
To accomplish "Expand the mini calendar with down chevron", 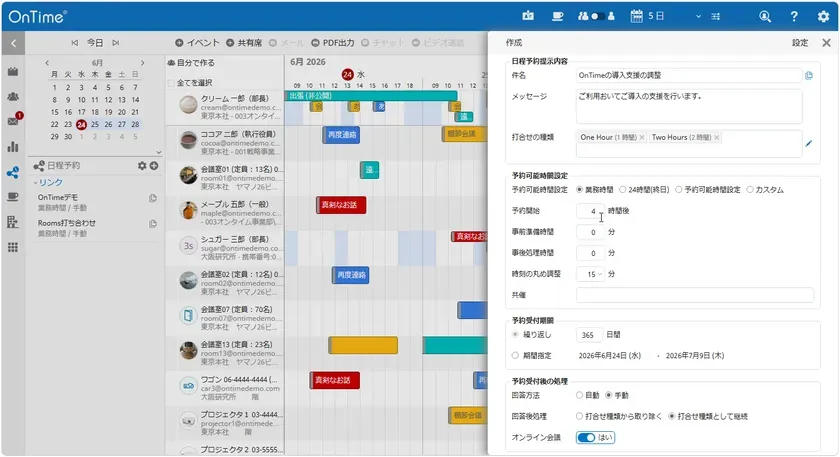I will (158, 152).
